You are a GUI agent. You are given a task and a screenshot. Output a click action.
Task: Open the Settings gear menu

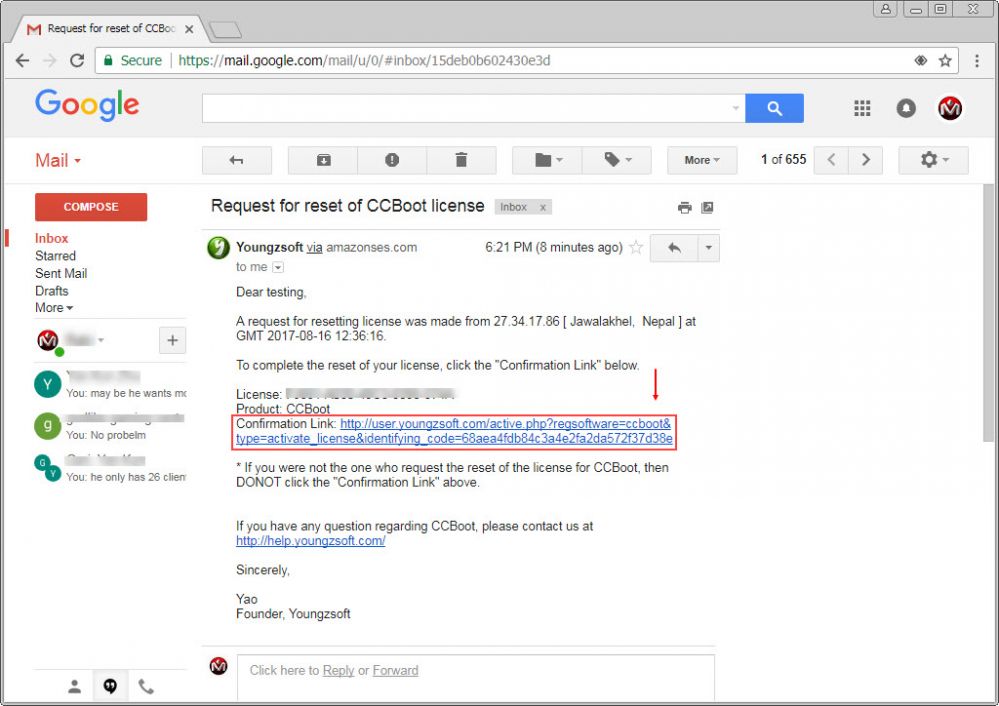coord(933,160)
